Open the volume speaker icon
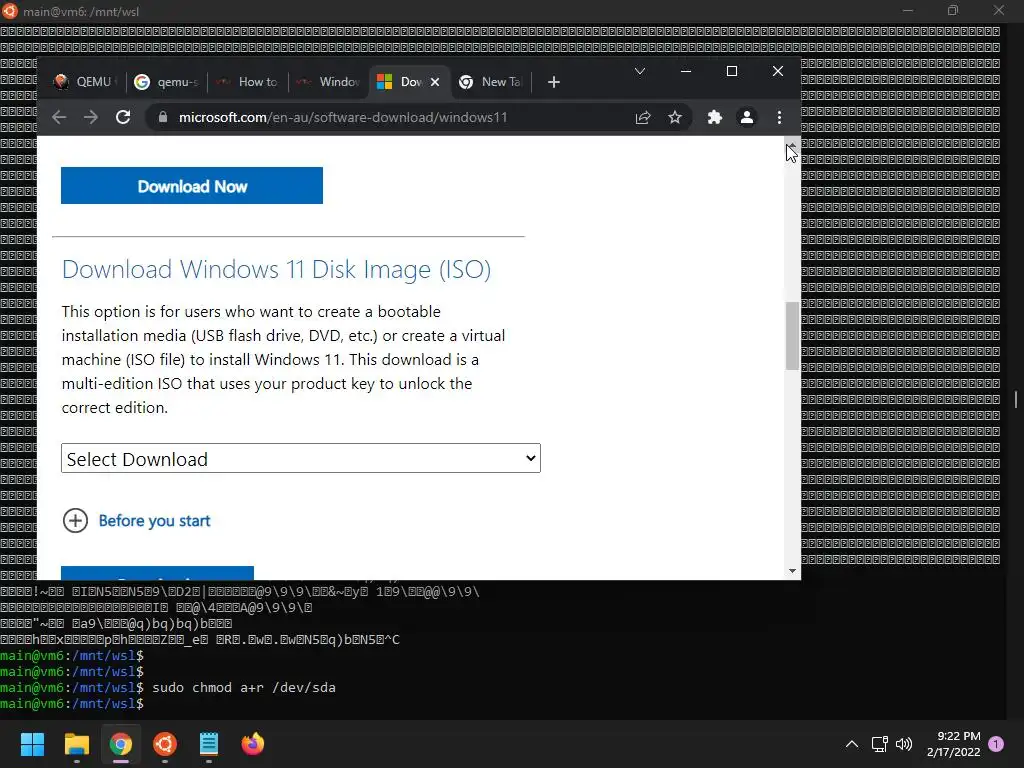 tap(904, 744)
